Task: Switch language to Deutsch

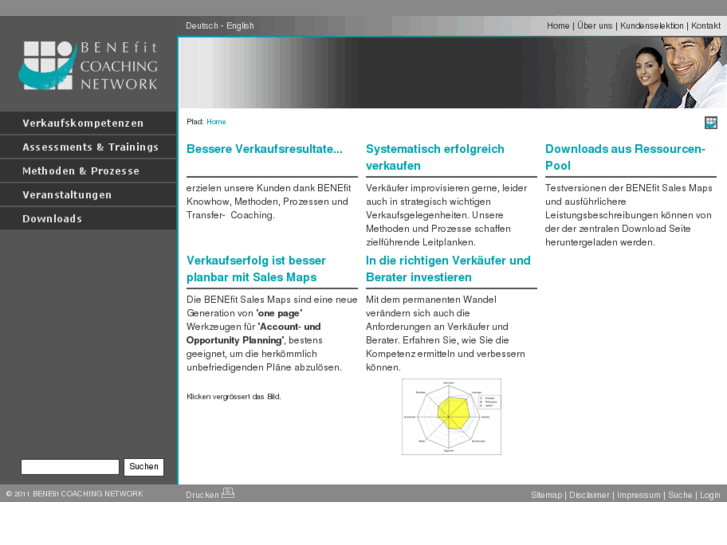Action: click(x=202, y=26)
